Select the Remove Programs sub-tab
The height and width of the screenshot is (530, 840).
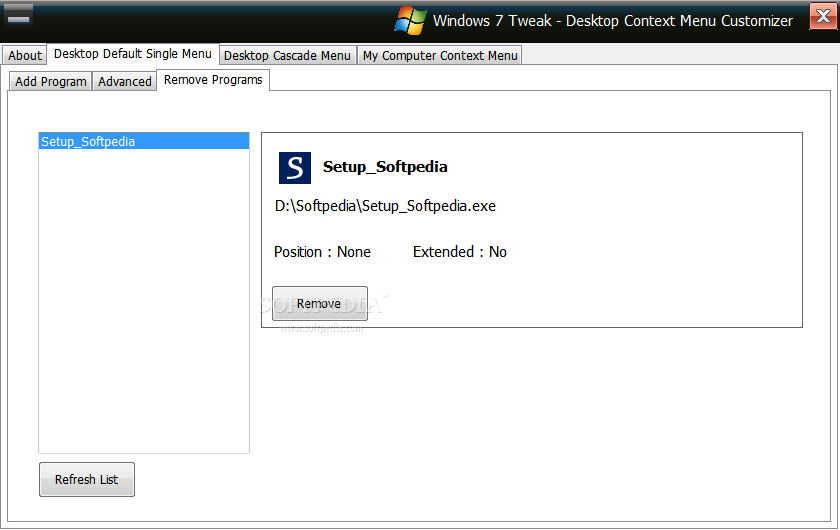tap(213, 80)
